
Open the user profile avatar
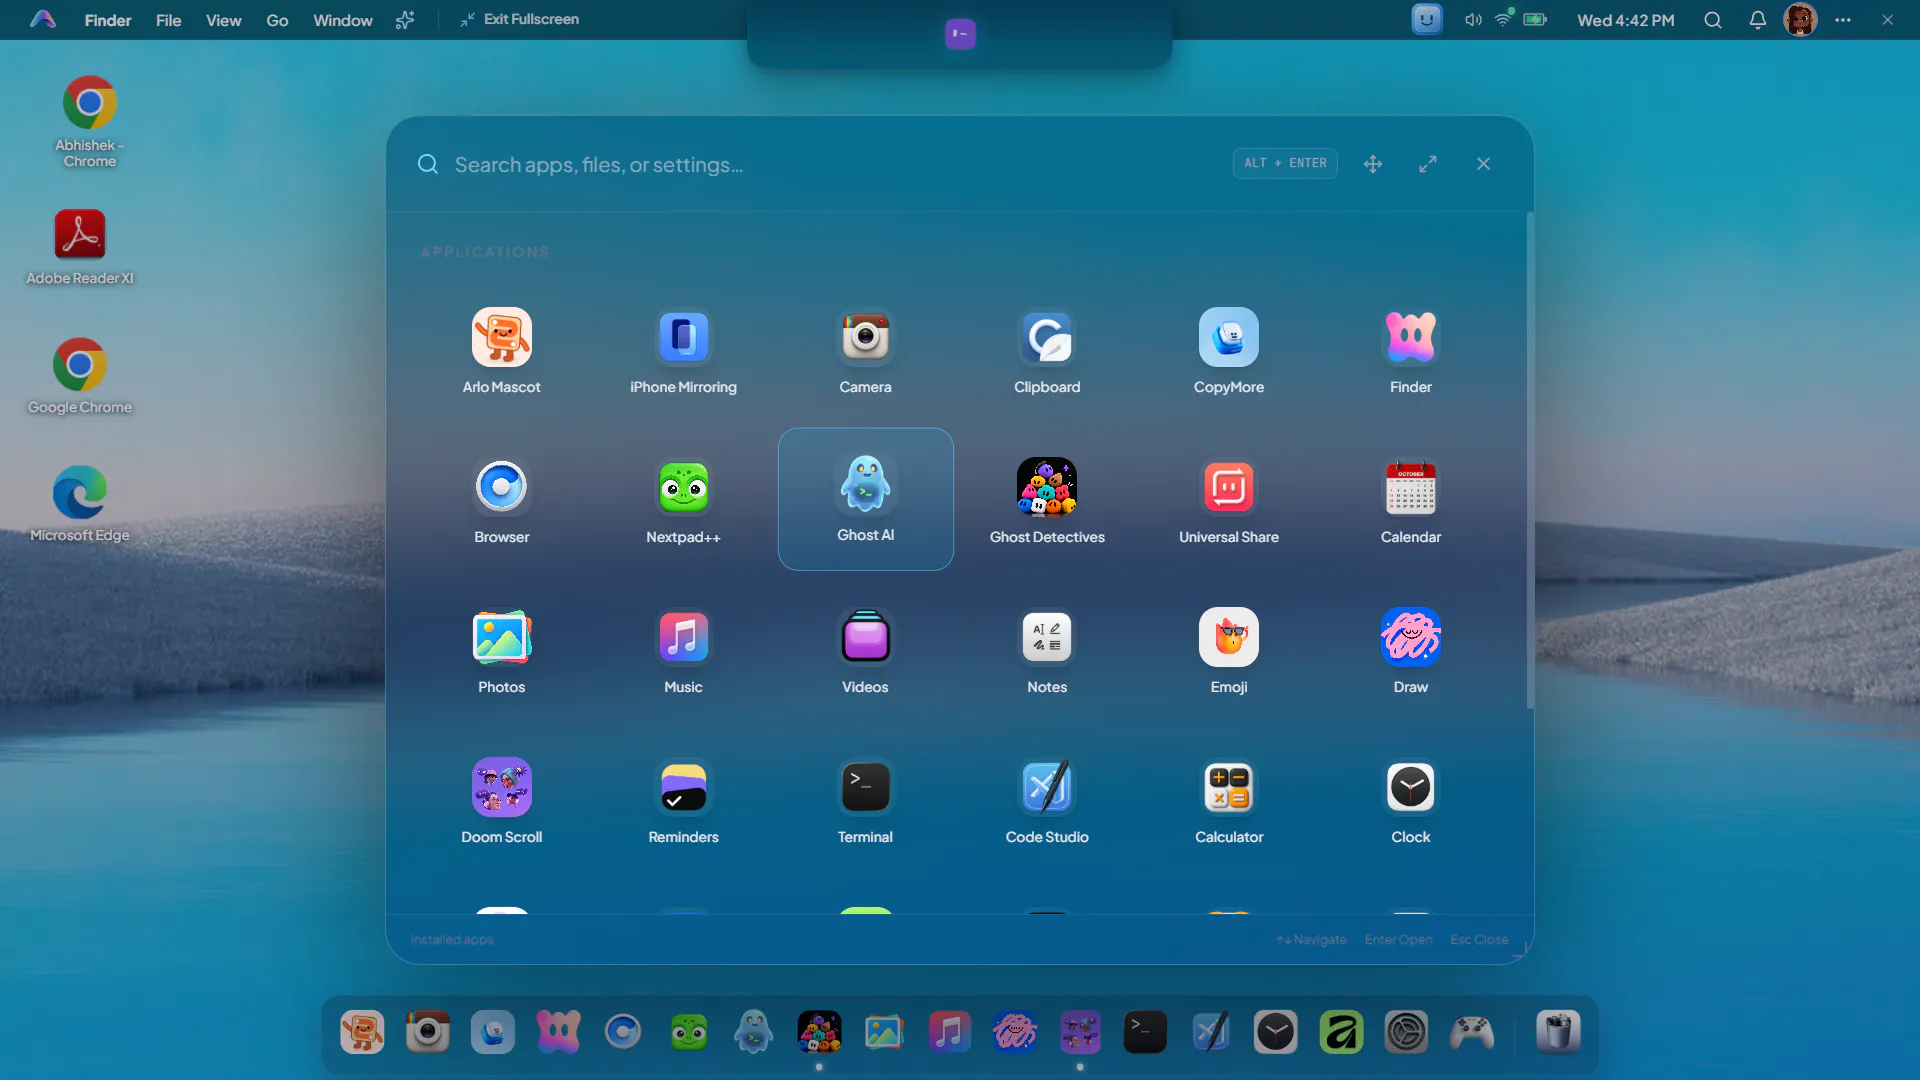point(1800,20)
